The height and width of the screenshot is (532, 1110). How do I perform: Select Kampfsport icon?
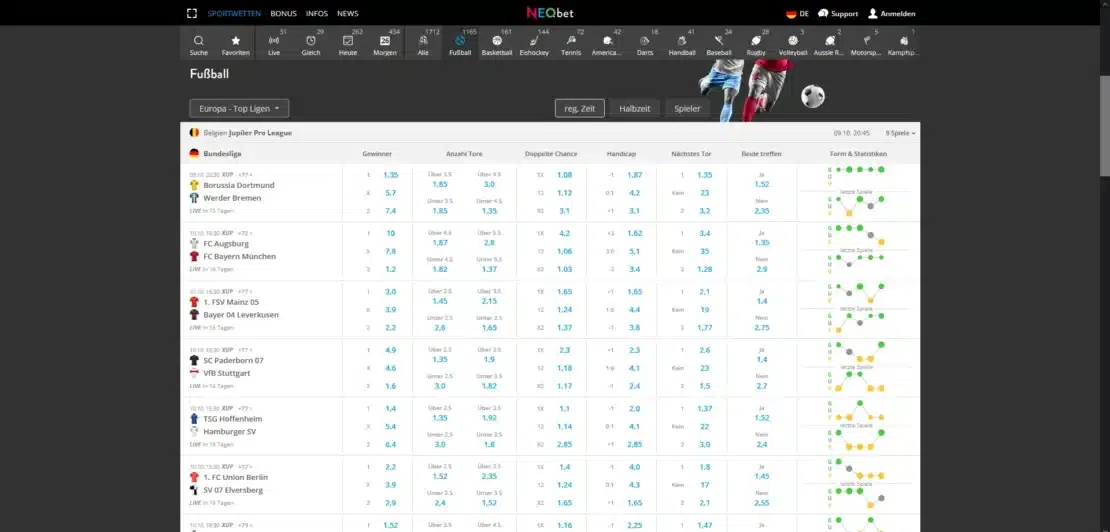coord(903,41)
